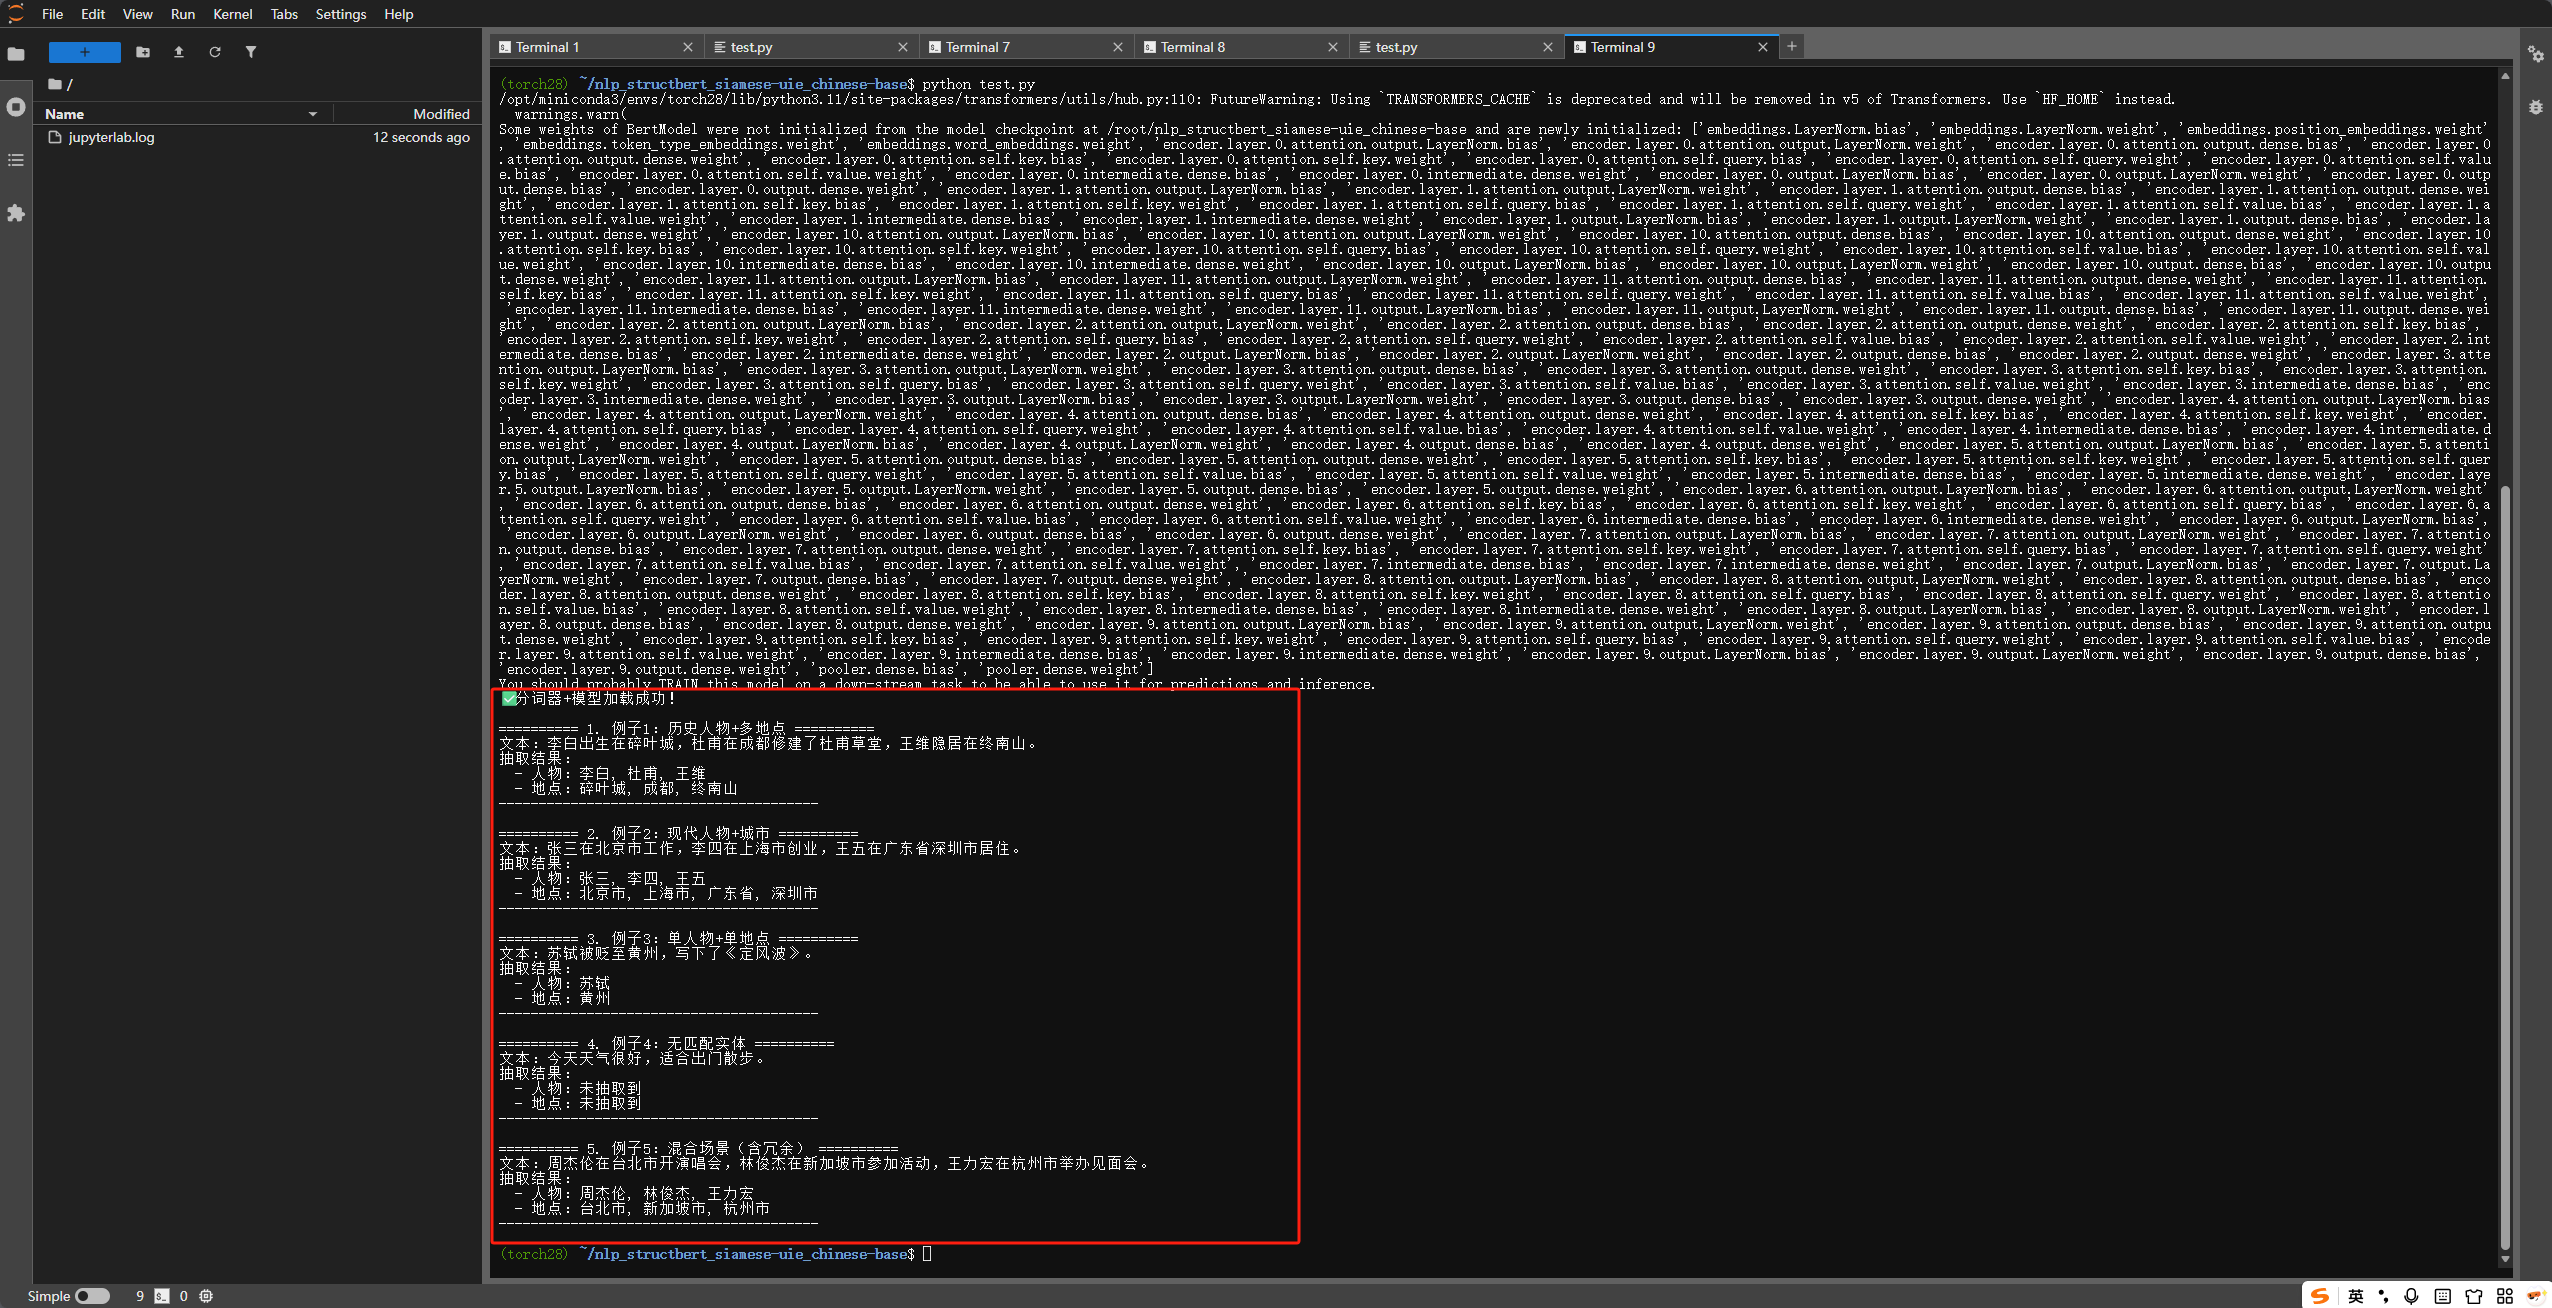The height and width of the screenshot is (1308, 2552).
Task: Switch input language via 英 indicator
Action: (x=2356, y=1296)
